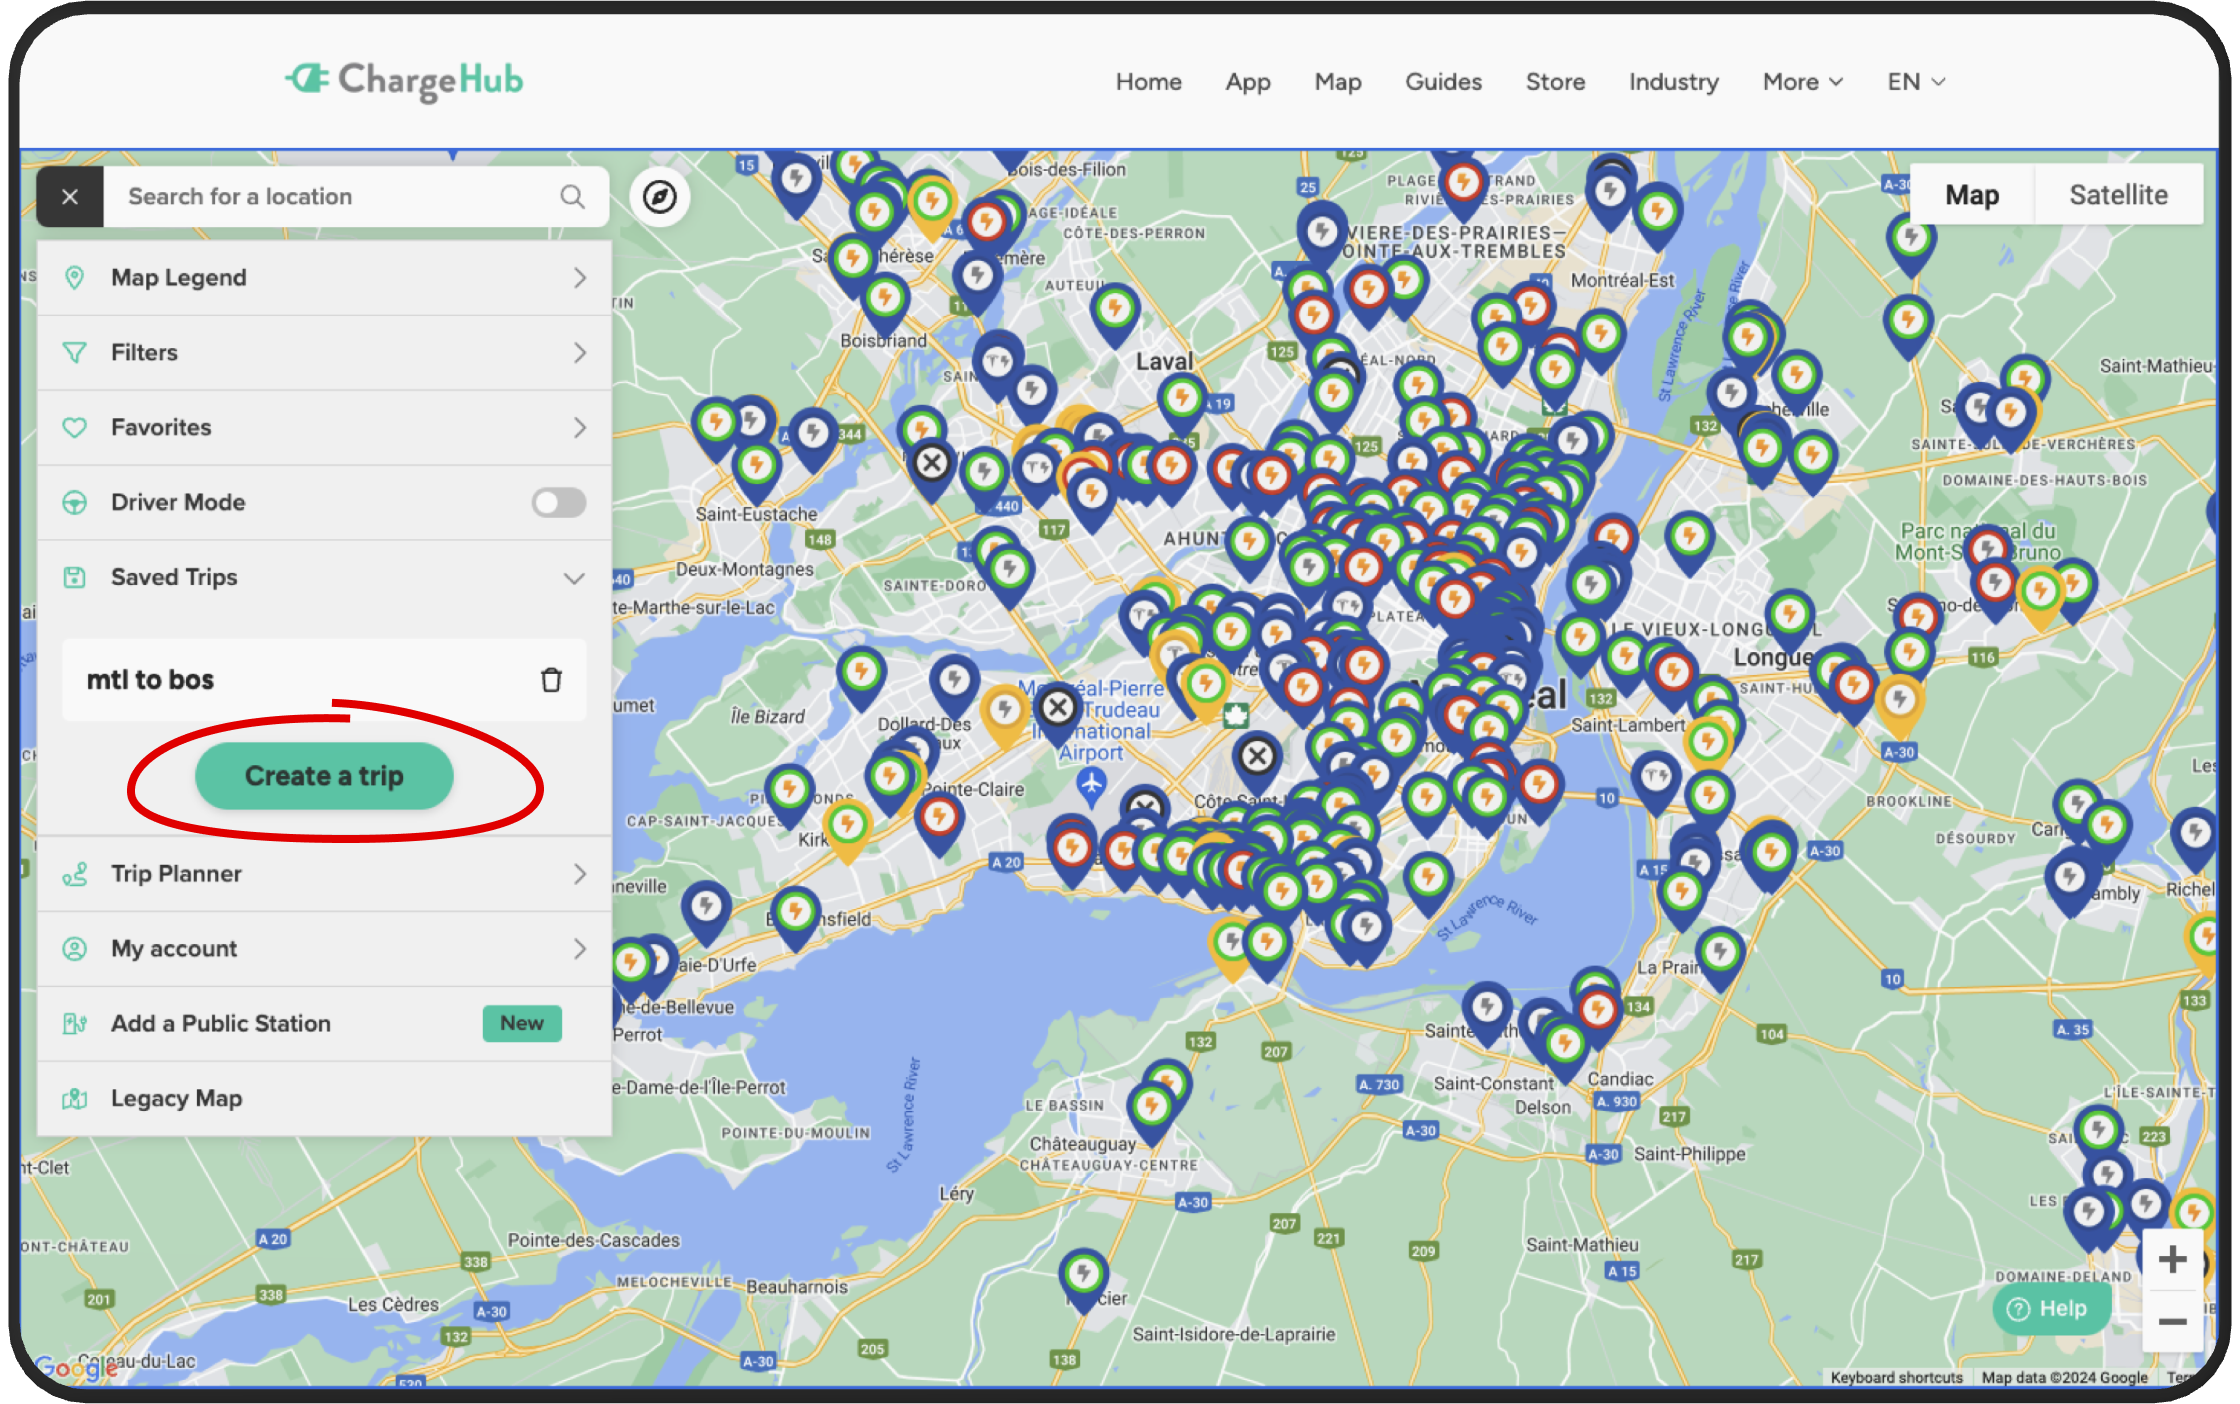Select the Trip Planner route icon

pyautogui.click(x=76, y=874)
